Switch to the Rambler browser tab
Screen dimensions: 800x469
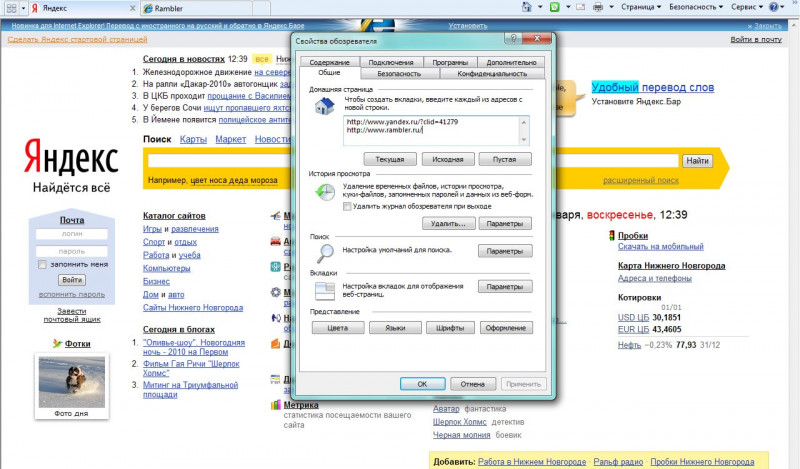[x=196, y=8]
